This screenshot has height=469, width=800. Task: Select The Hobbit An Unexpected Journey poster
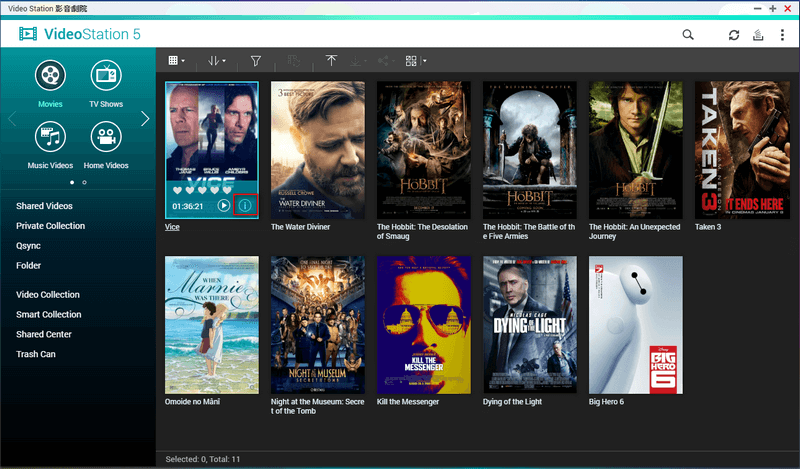click(636, 150)
